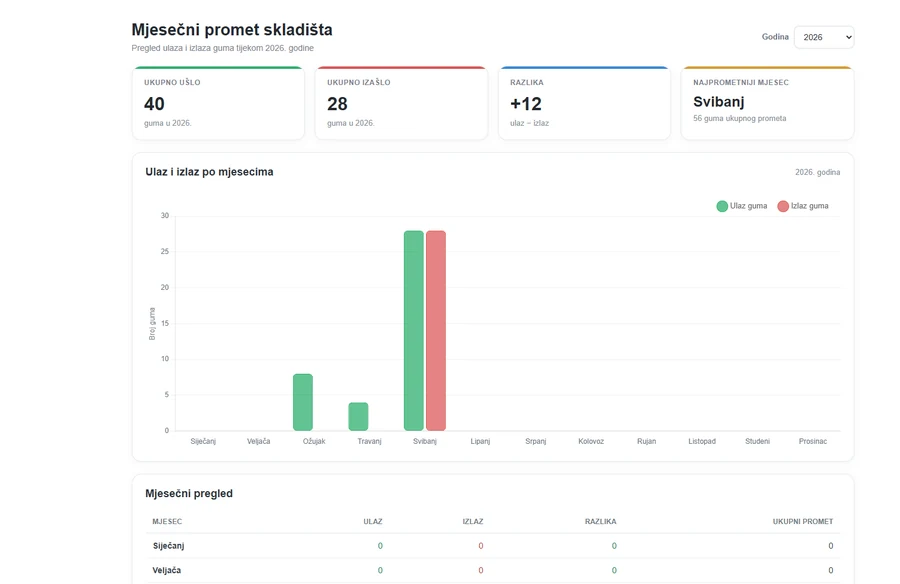This screenshot has width=900, height=584.
Task: Click the Mjesečni promet skladišta heading
Action: point(232,29)
